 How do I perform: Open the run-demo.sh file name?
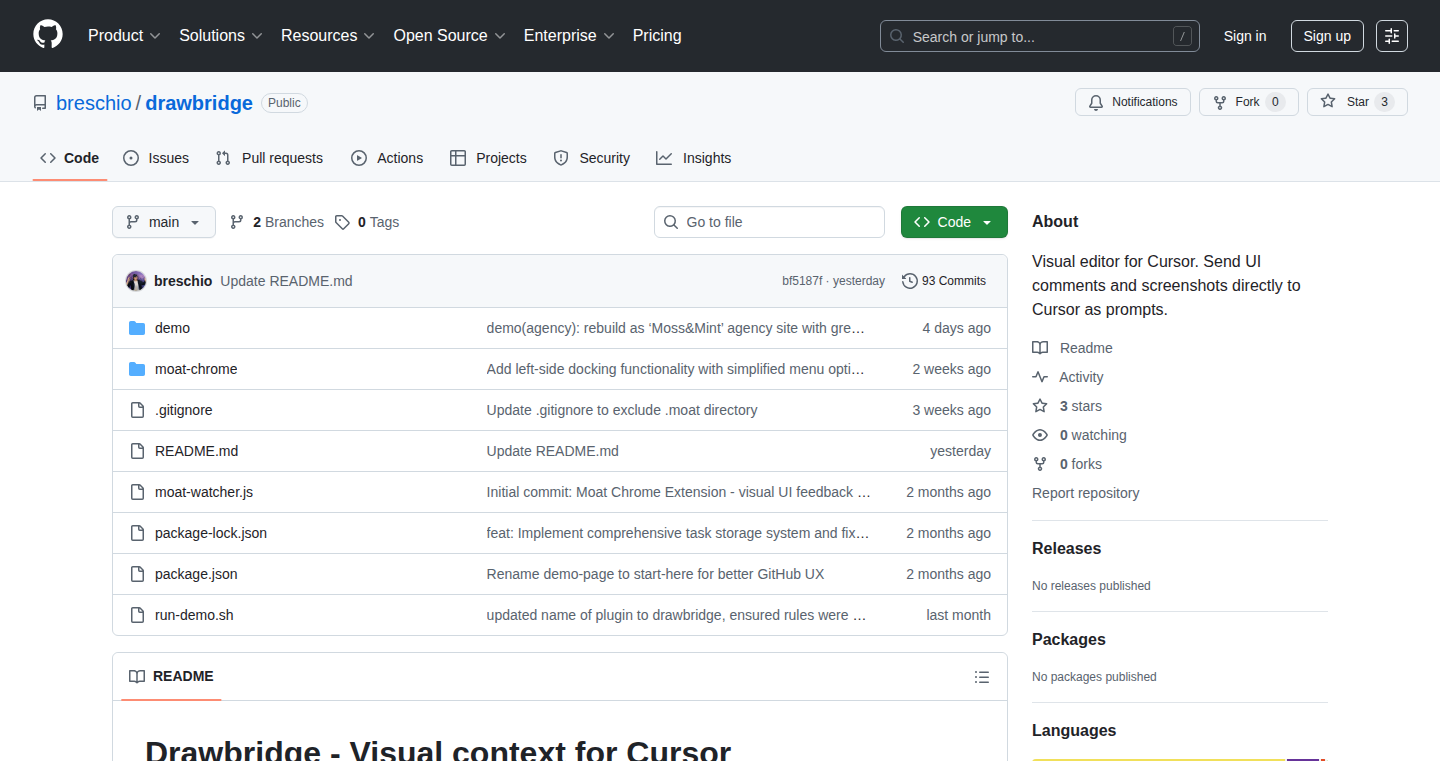(x=194, y=615)
